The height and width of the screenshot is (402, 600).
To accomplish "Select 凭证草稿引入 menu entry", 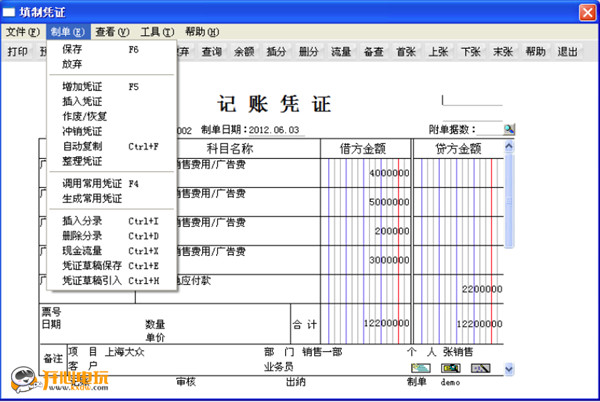I will 111,280.
